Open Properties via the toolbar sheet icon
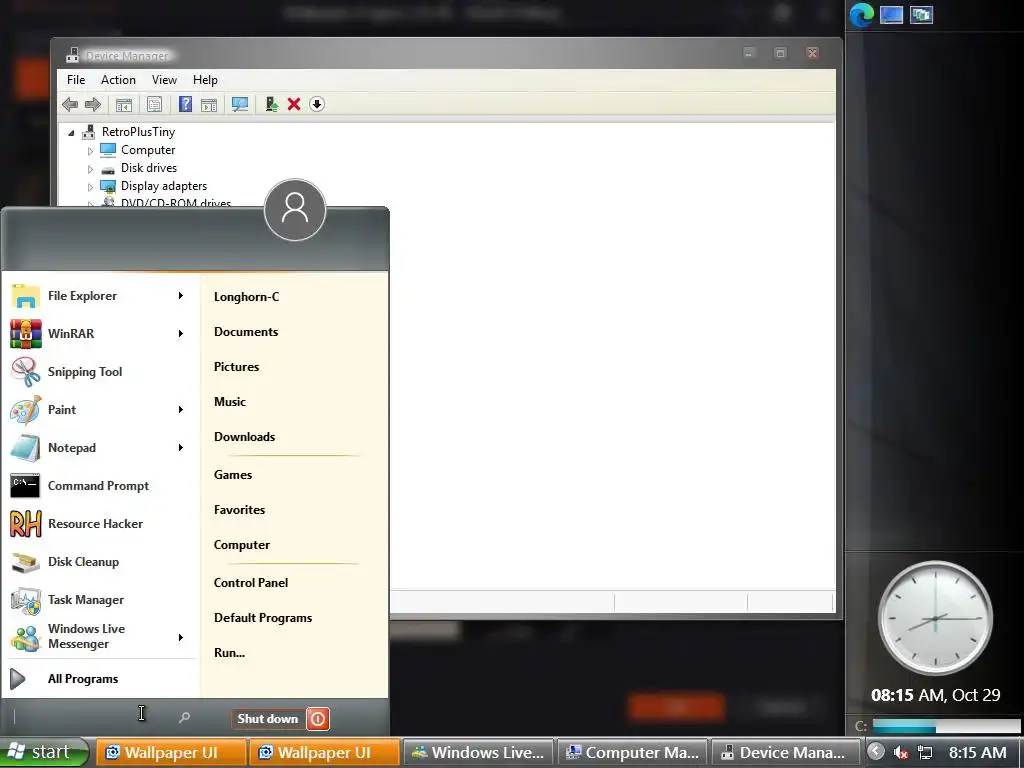This screenshot has height=768, width=1024. pos(154,104)
